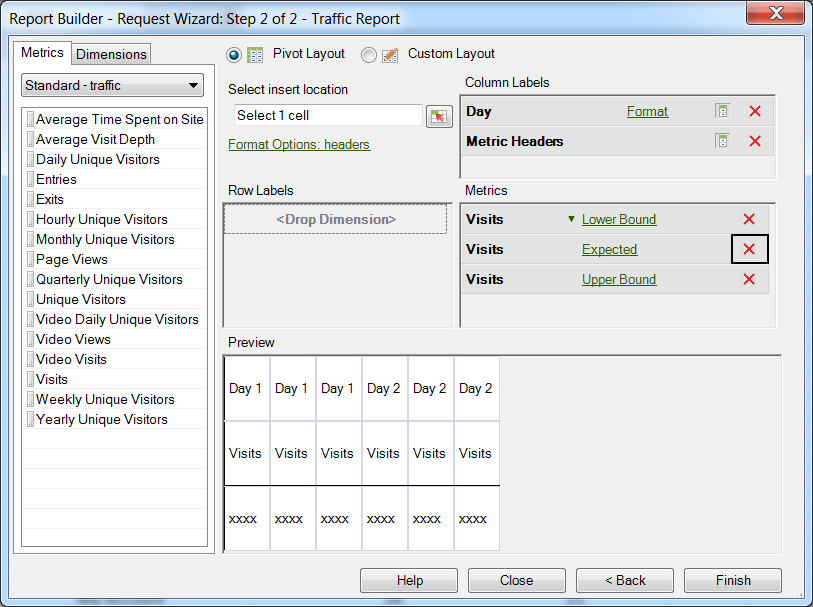This screenshot has height=607, width=813.
Task: Go back with the < Back button
Action: click(x=625, y=581)
